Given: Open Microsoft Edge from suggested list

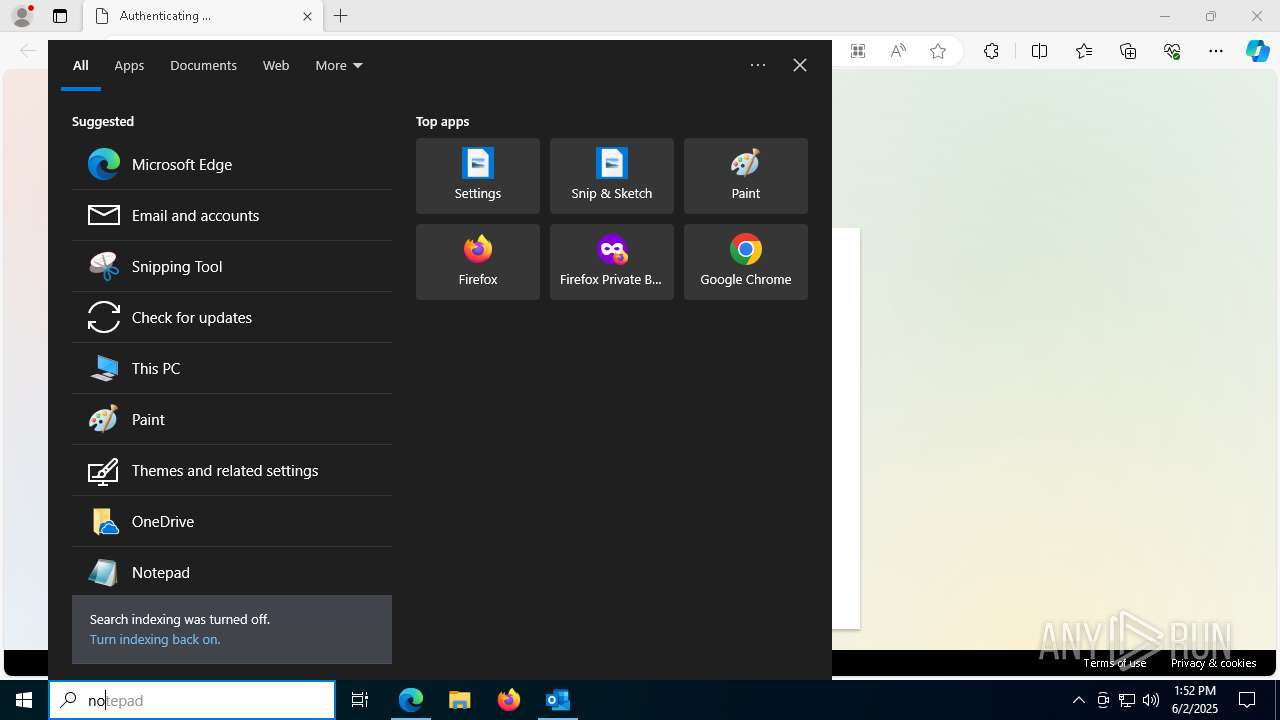Looking at the screenshot, I should (232, 164).
